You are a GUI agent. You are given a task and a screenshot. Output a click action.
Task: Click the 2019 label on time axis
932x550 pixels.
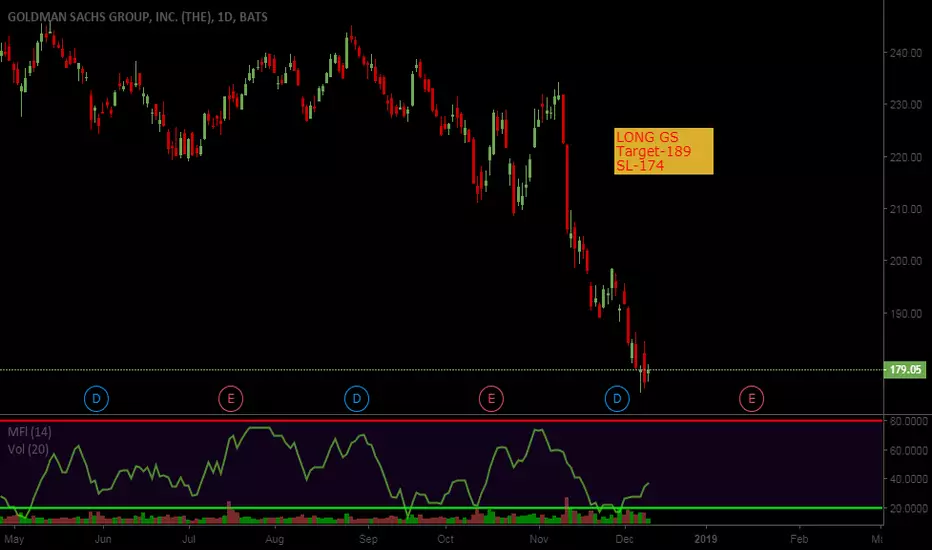click(706, 539)
